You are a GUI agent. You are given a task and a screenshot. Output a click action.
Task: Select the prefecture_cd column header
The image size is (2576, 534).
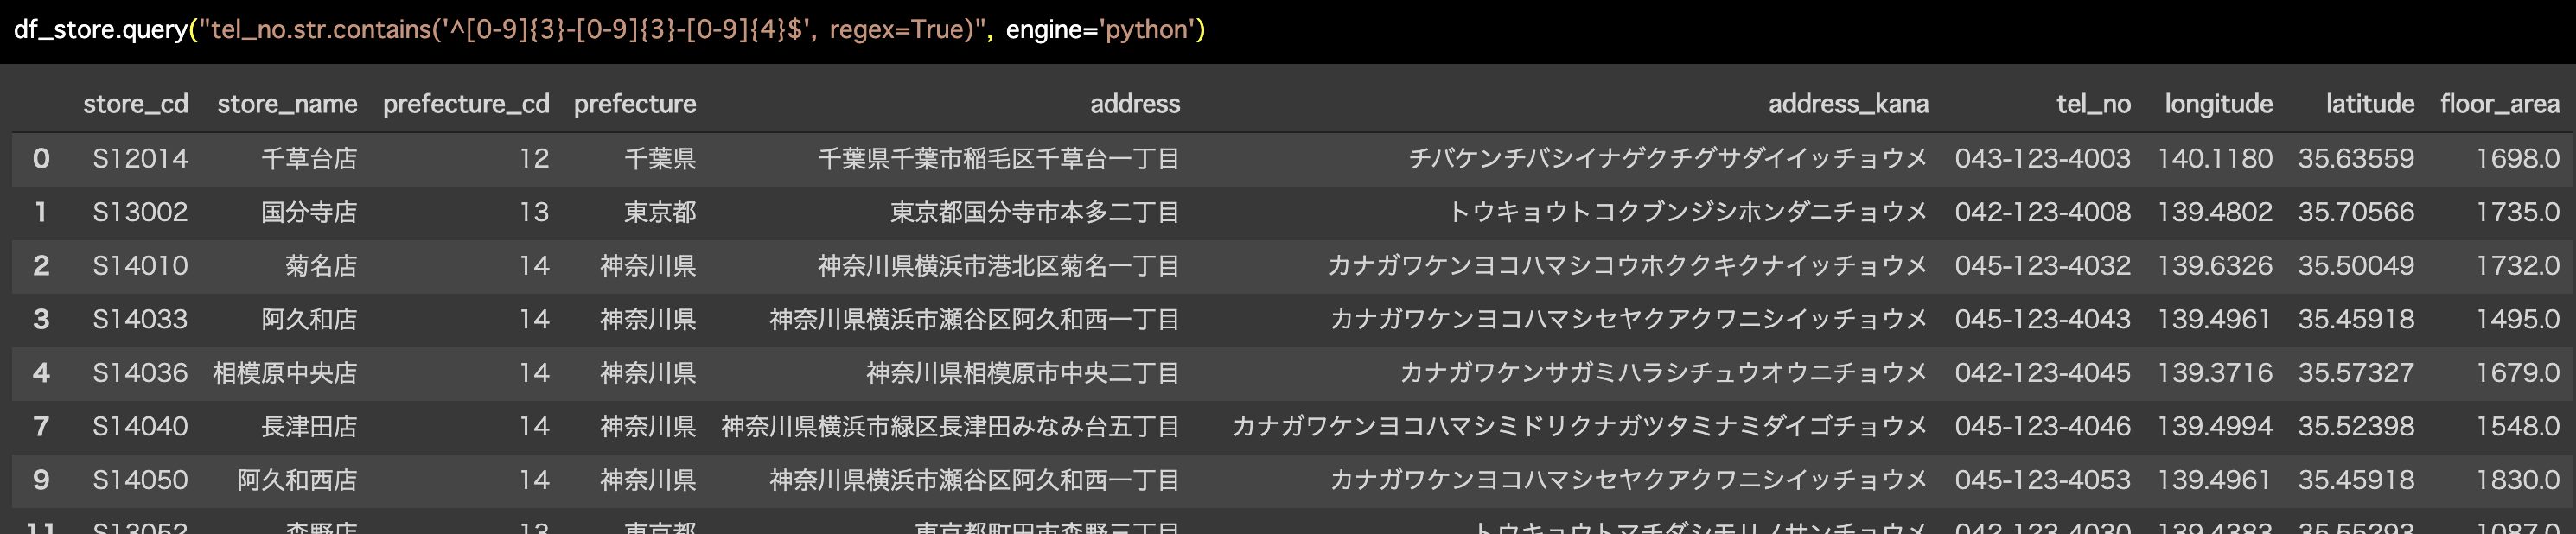pyautogui.click(x=466, y=104)
